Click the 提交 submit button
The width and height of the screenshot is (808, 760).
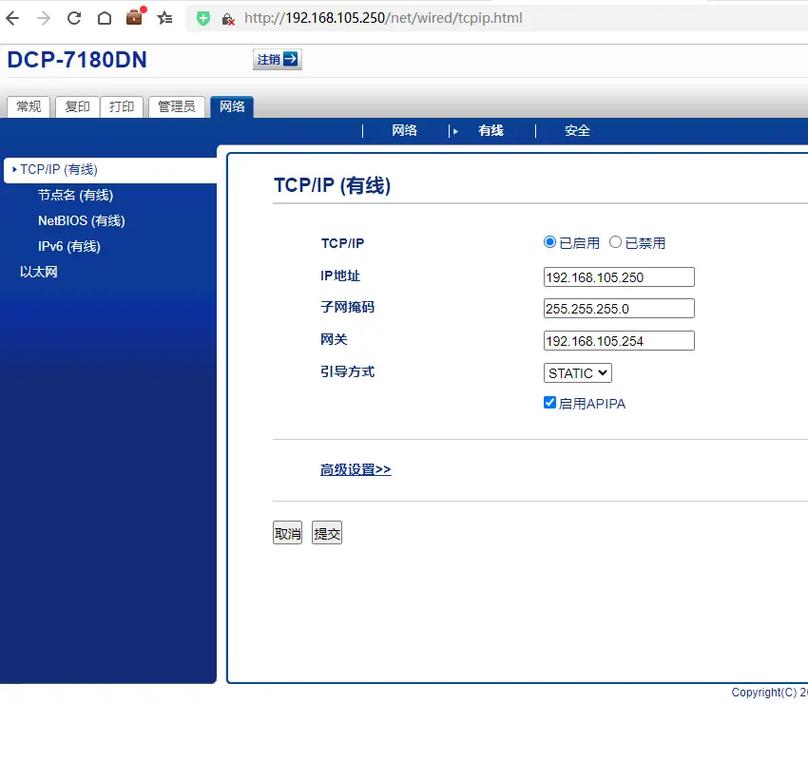[326, 532]
